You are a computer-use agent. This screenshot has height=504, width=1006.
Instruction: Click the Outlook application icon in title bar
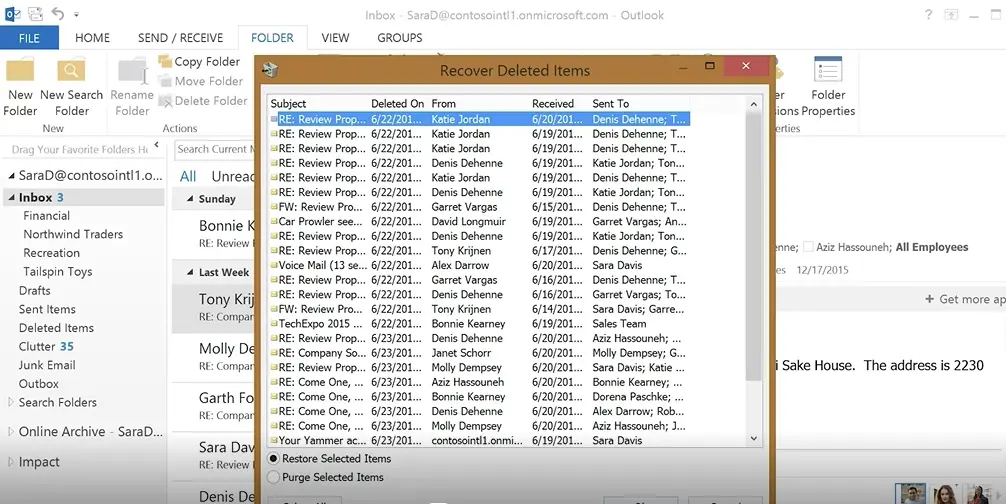click(x=12, y=14)
